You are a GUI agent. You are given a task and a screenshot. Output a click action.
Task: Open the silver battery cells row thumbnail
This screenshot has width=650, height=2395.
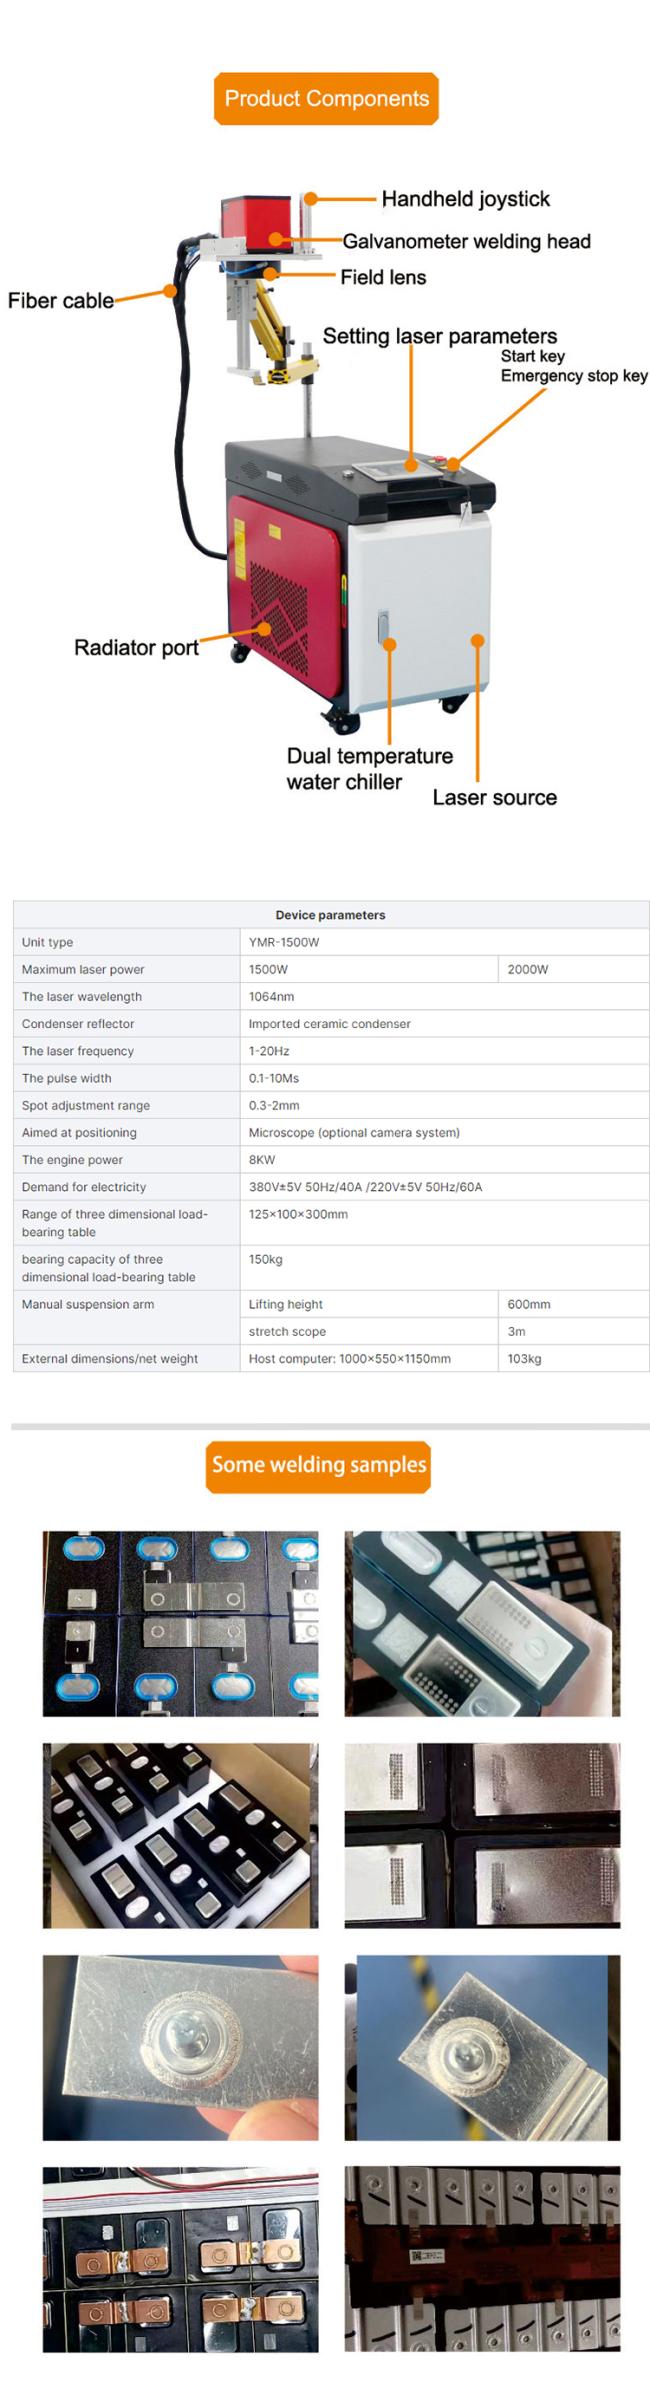tap(482, 2259)
